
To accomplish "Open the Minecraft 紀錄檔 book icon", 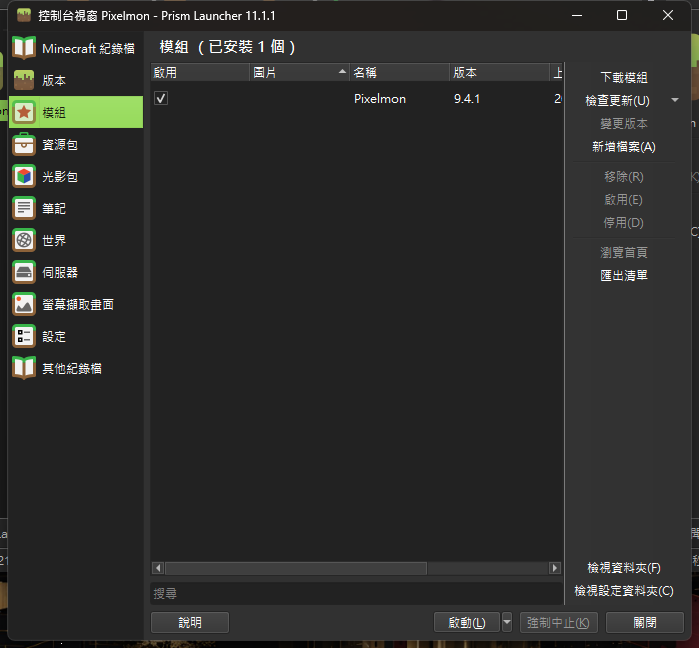I will (x=24, y=48).
